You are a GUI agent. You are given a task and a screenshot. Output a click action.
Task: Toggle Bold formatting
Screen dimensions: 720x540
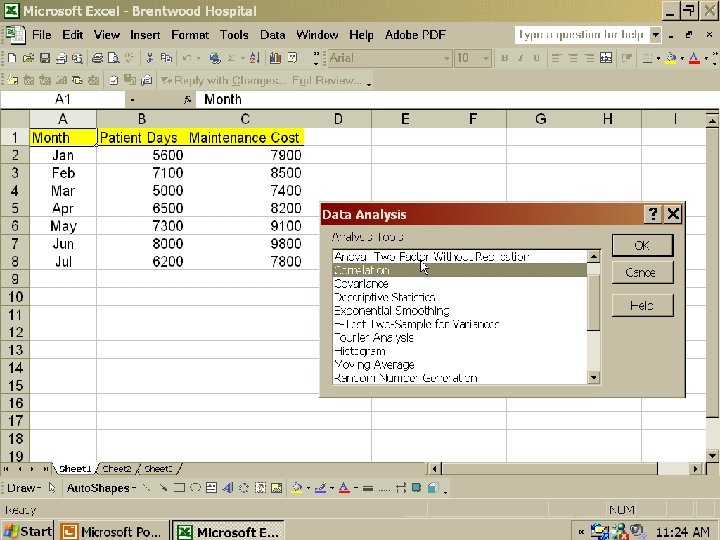[x=505, y=59]
